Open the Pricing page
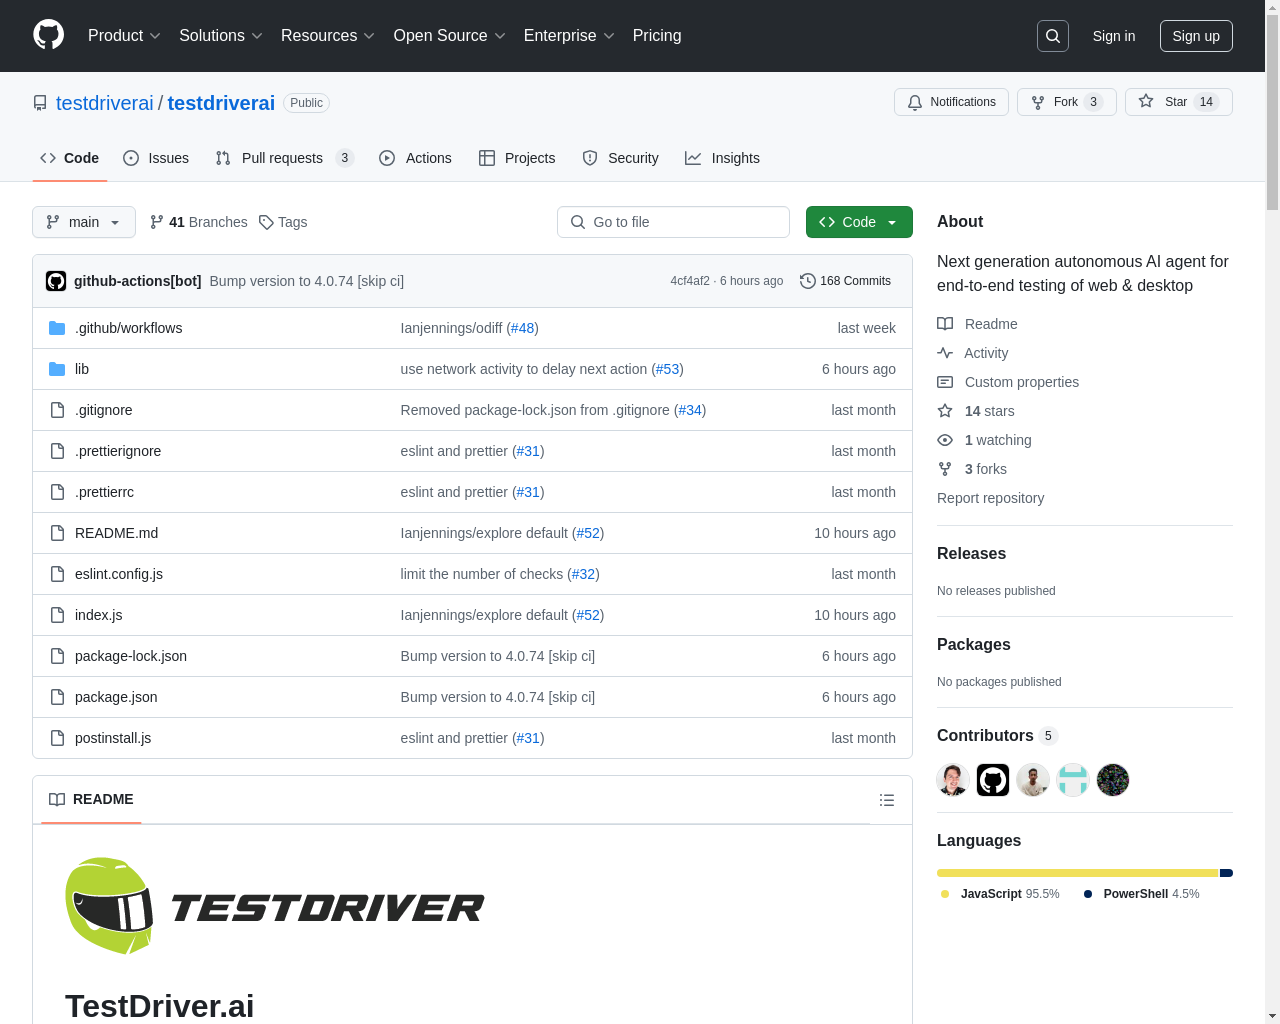 click(x=657, y=36)
